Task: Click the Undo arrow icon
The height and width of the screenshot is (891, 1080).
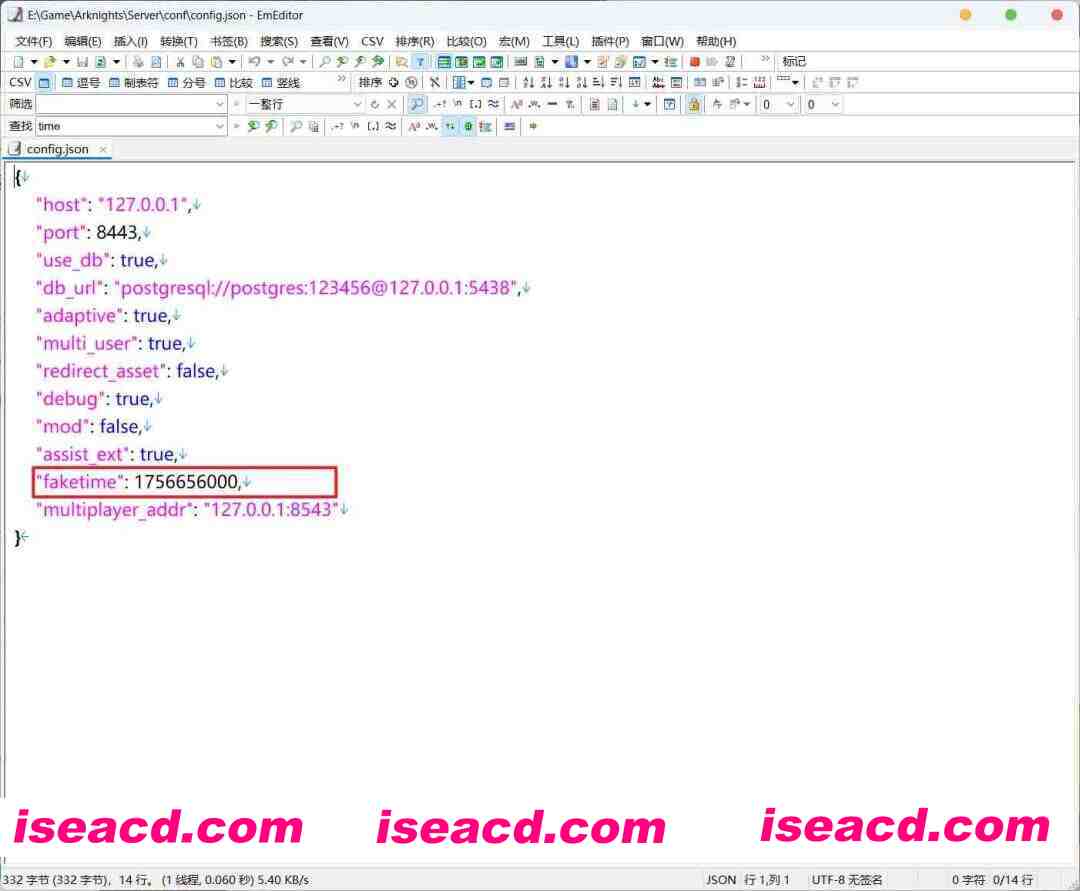Action: (254, 62)
